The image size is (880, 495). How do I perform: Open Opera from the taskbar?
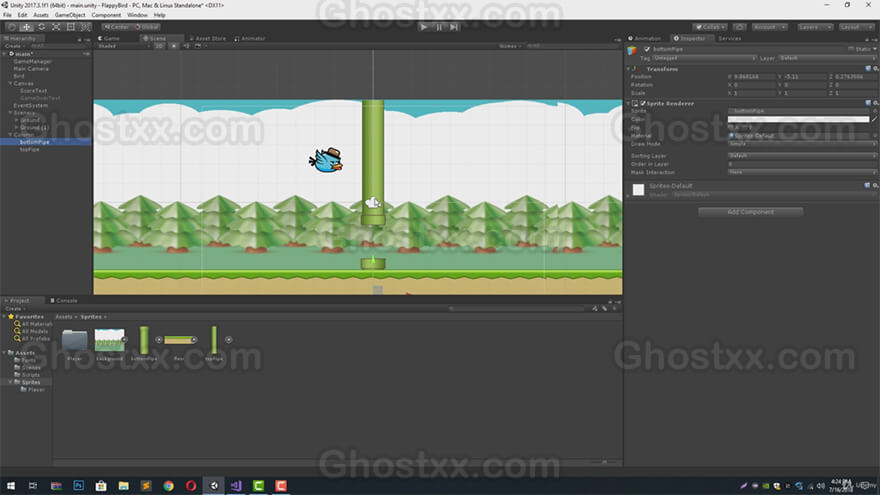click(x=191, y=485)
